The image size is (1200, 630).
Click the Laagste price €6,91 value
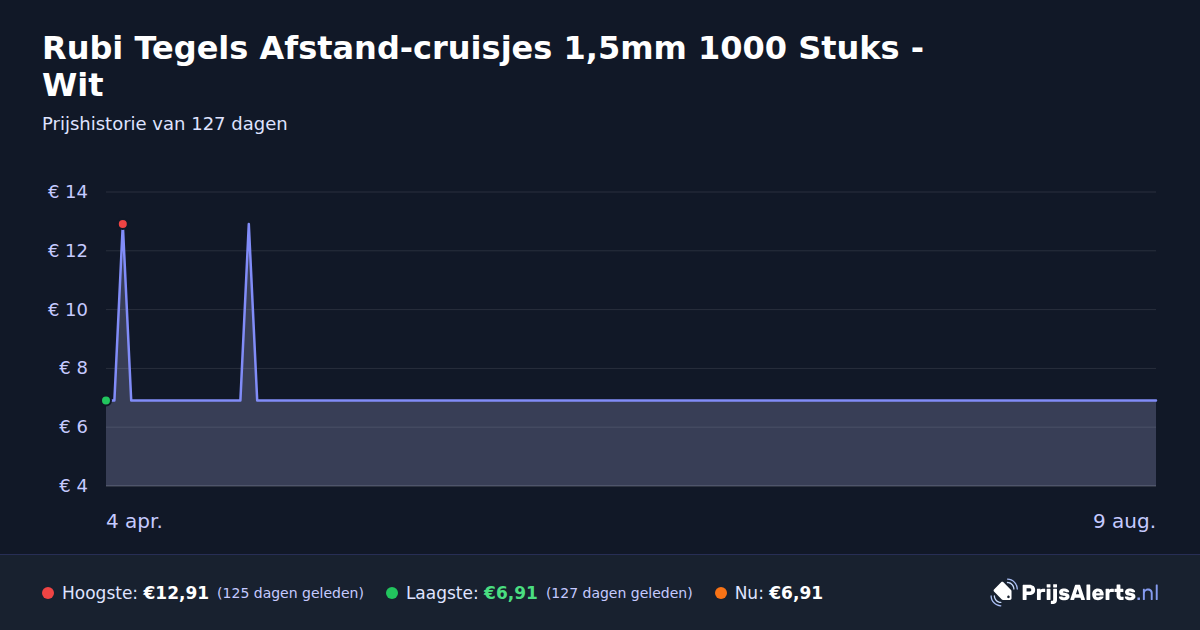click(511, 593)
